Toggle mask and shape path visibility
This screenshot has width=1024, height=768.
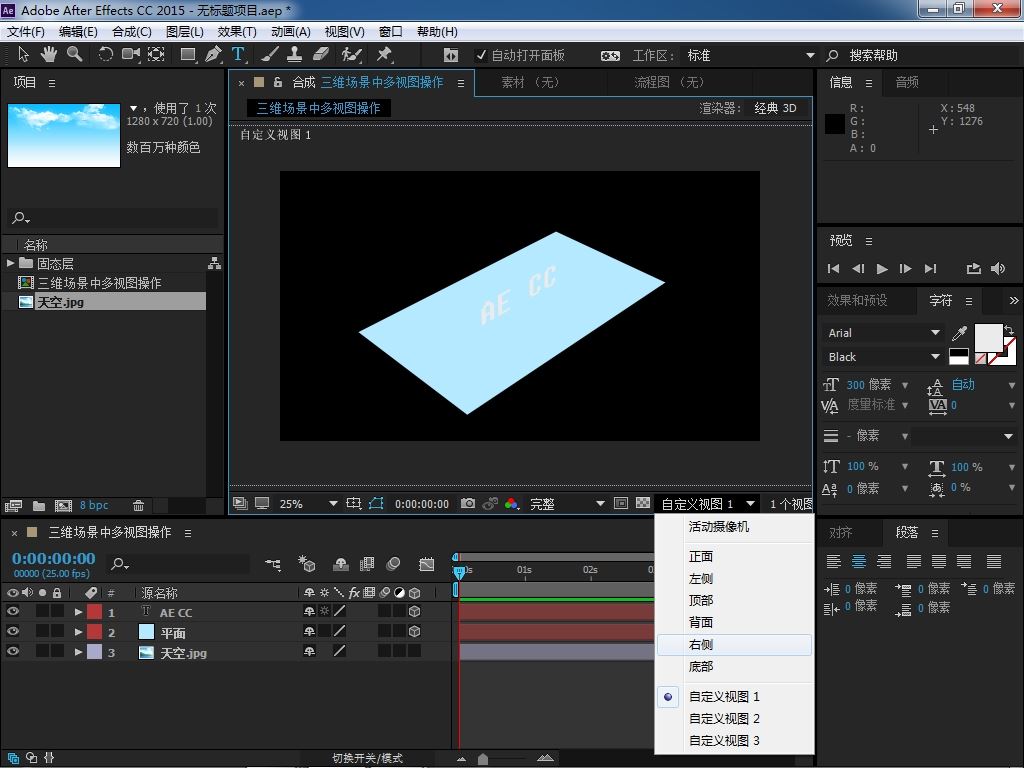(376, 504)
